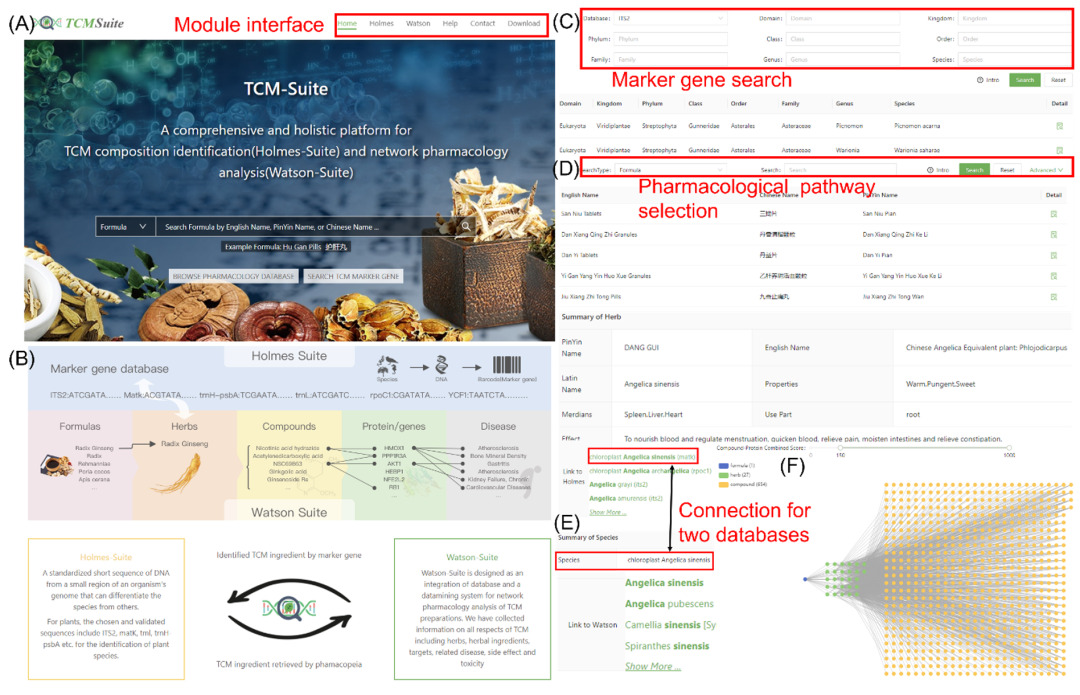Image resolution: width=1080 pixels, height=695 pixels.
Task: Click the Search text field in SearchType row
Action: tap(840, 169)
